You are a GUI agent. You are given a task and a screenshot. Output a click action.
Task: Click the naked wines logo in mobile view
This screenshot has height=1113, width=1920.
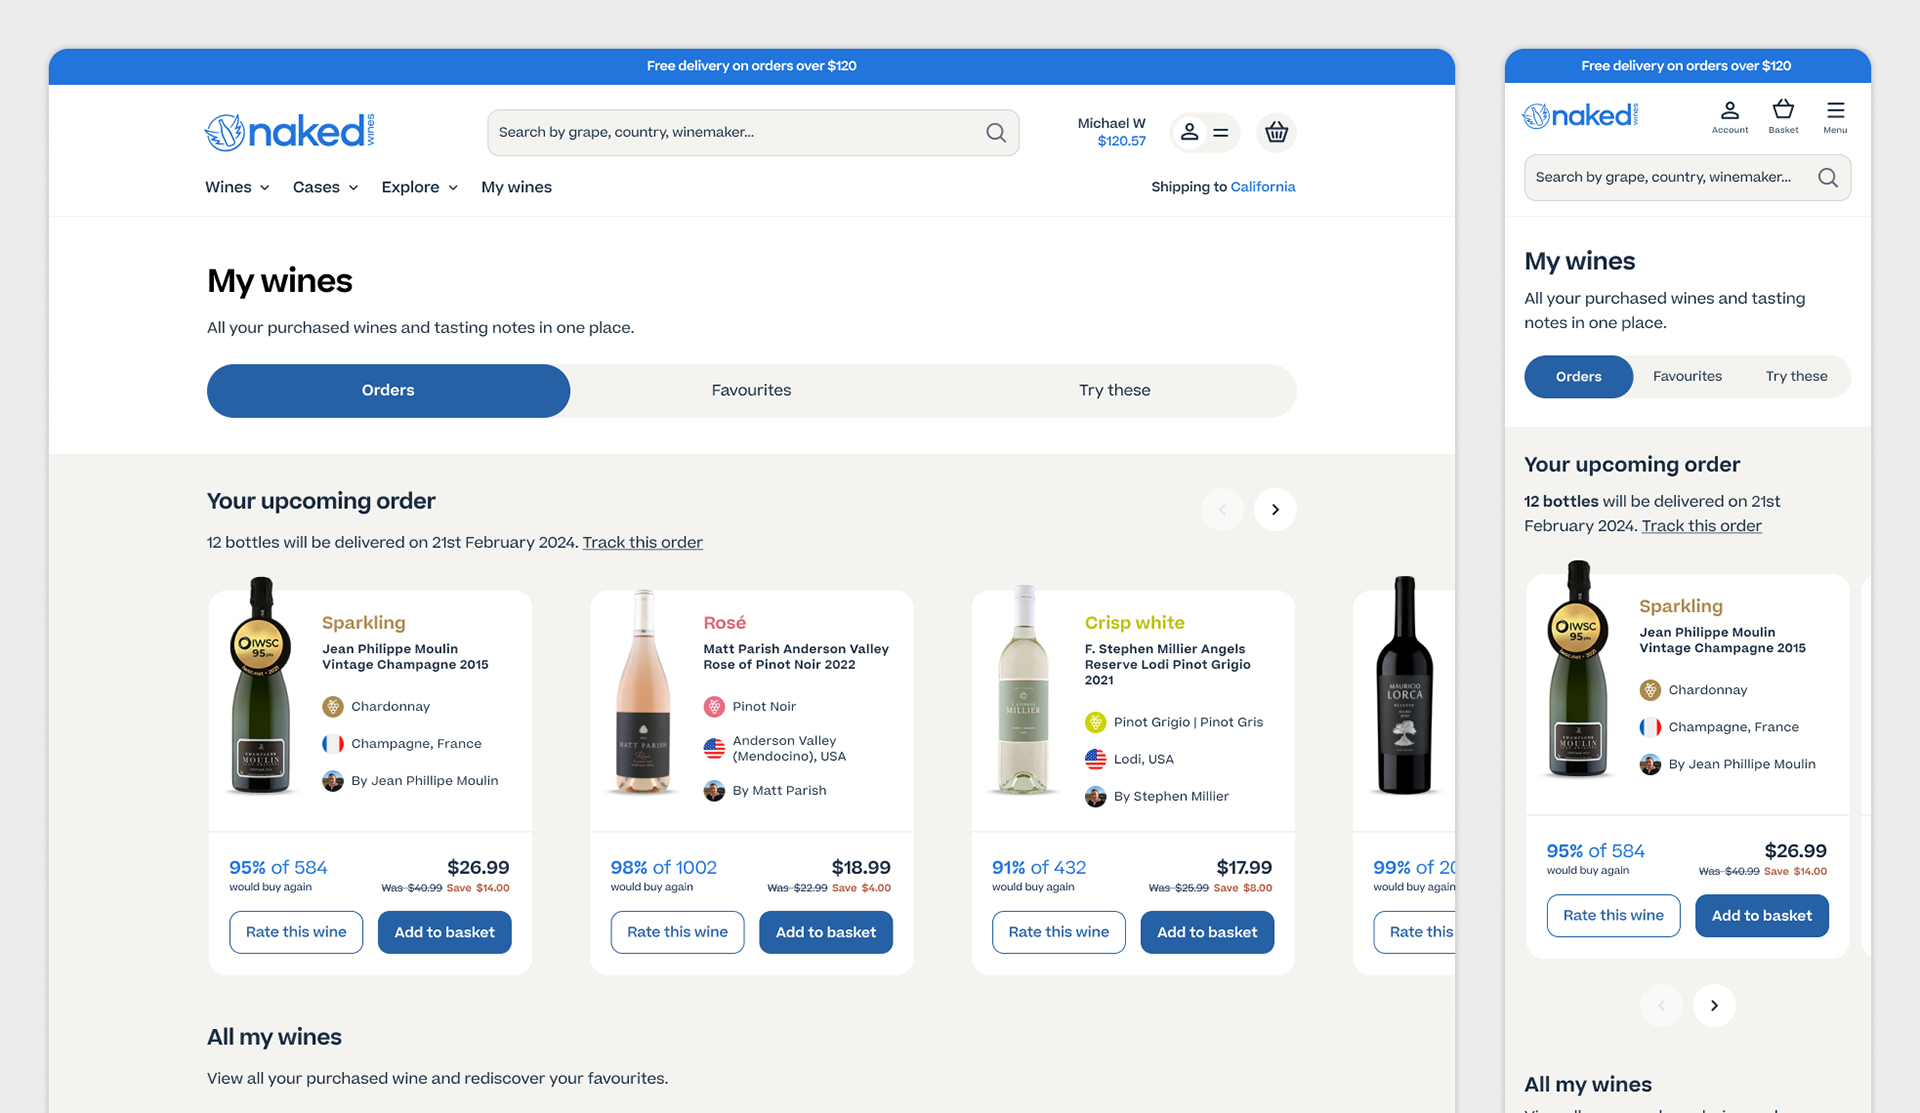tap(1581, 115)
